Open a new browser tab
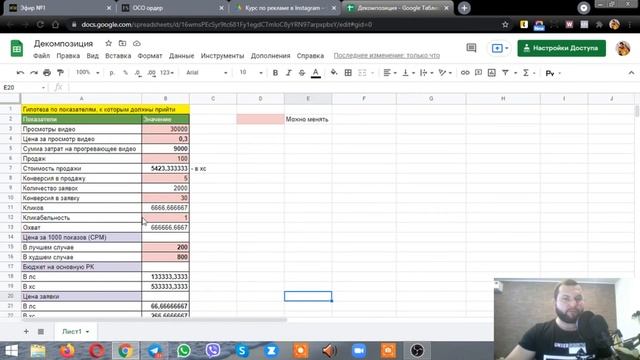The image size is (640, 360). [464, 8]
